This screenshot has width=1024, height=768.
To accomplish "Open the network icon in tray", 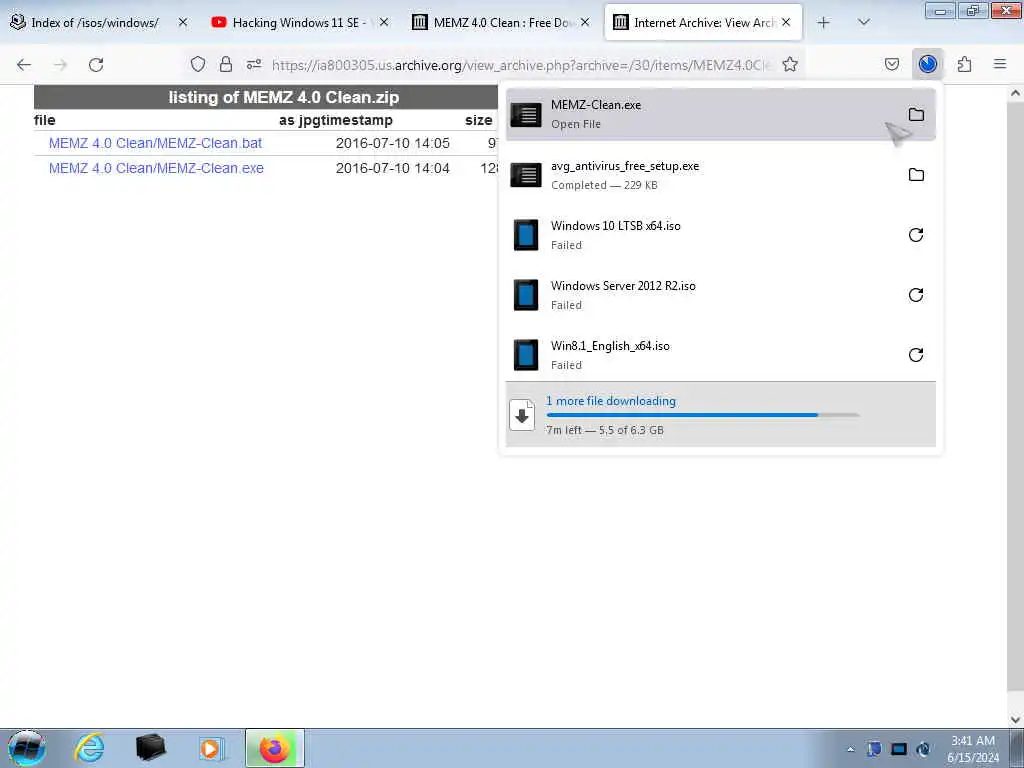I will pos(899,749).
